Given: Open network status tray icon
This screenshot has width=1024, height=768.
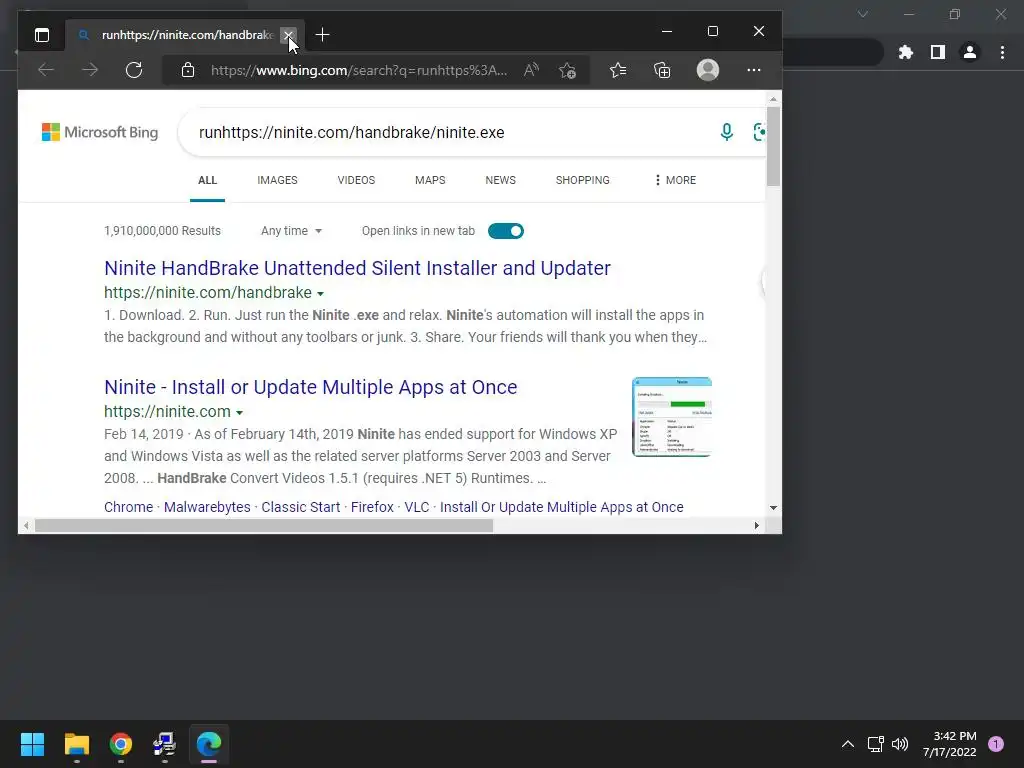Looking at the screenshot, I should point(875,744).
